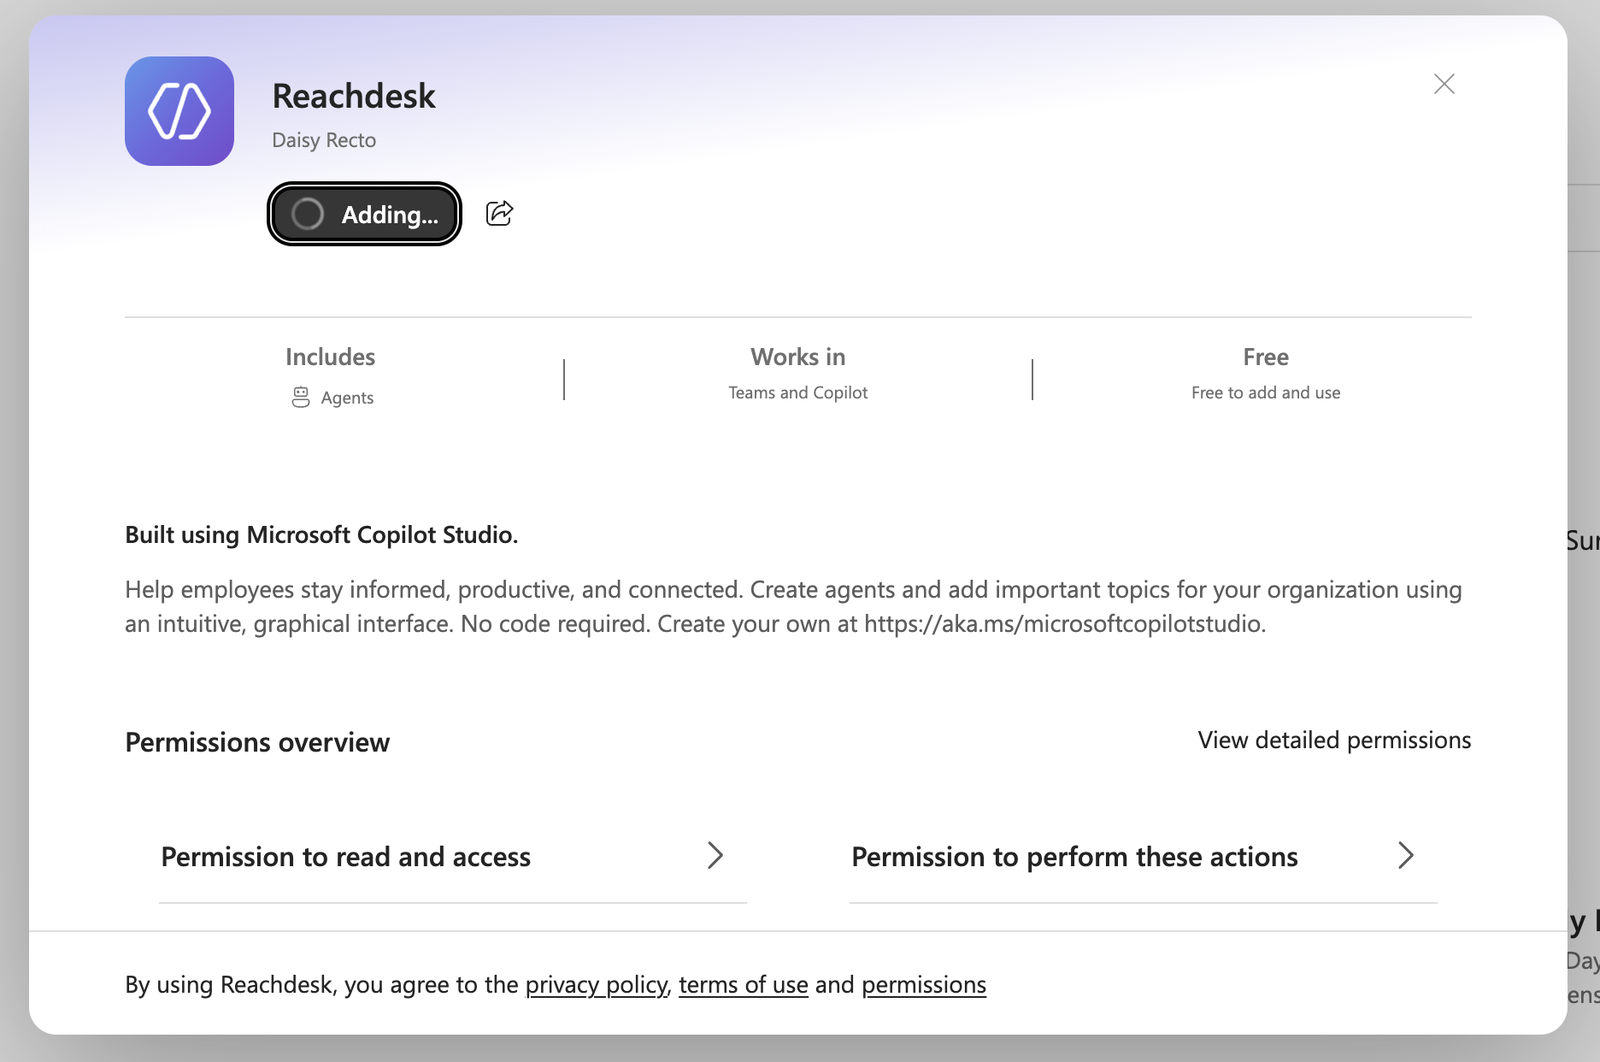The height and width of the screenshot is (1062, 1600).
Task: Open the terms of use link
Action: pos(743,985)
